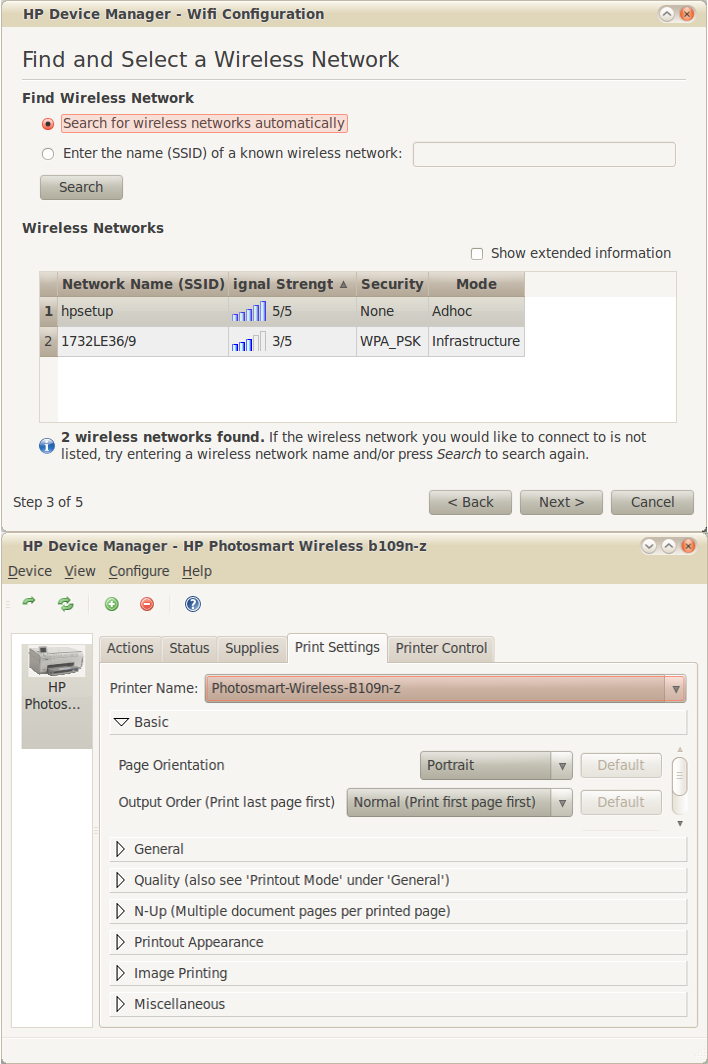Viewport: 708px width, 1064px height.
Task: Switch to the Actions tab
Action: (x=130, y=649)
